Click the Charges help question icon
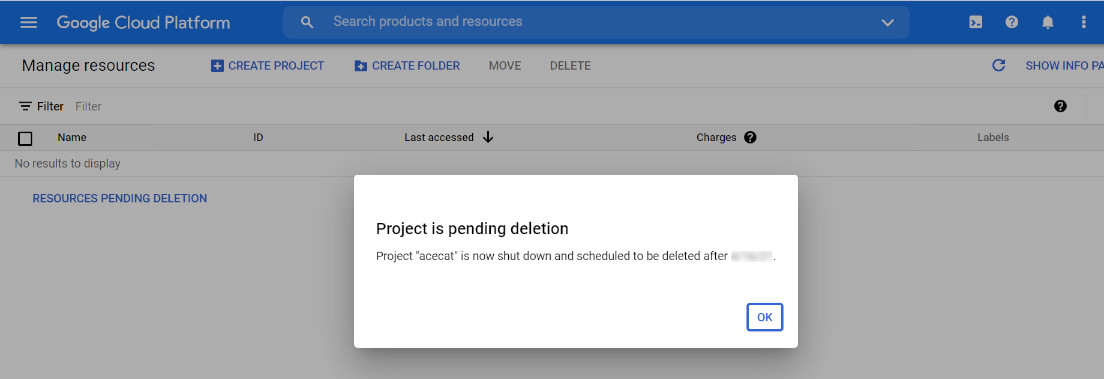The image size is (1104, 379). click(750, 137)
